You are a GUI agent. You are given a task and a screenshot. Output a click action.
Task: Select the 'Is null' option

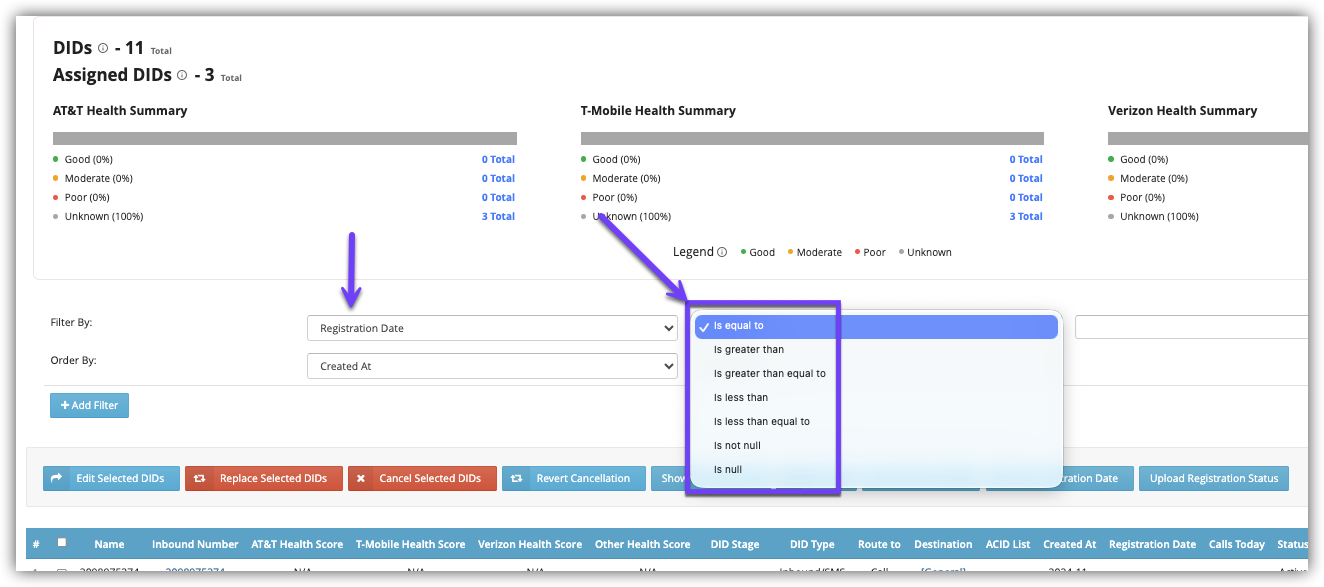(728, 470)
